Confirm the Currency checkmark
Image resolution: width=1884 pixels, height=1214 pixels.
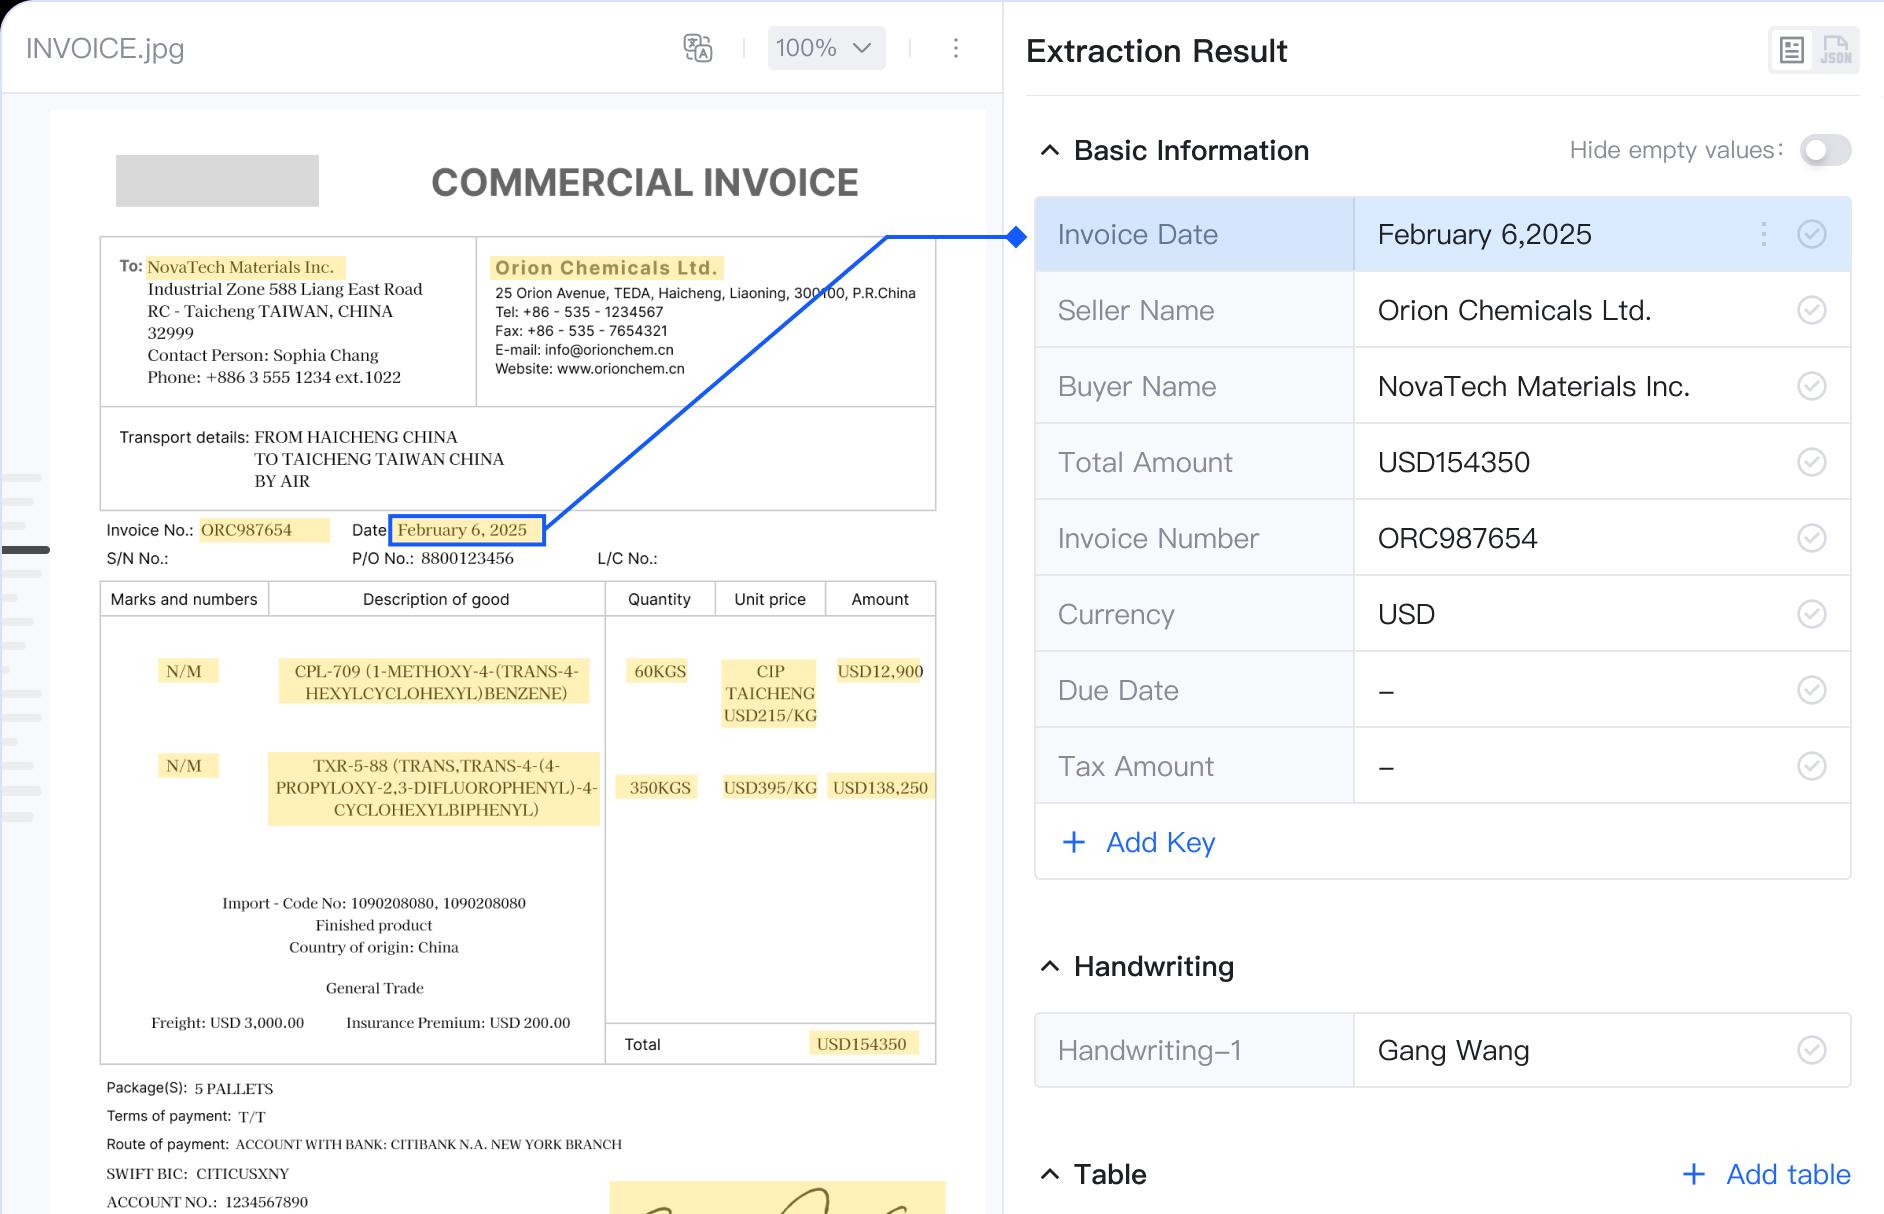[1812, 614]
